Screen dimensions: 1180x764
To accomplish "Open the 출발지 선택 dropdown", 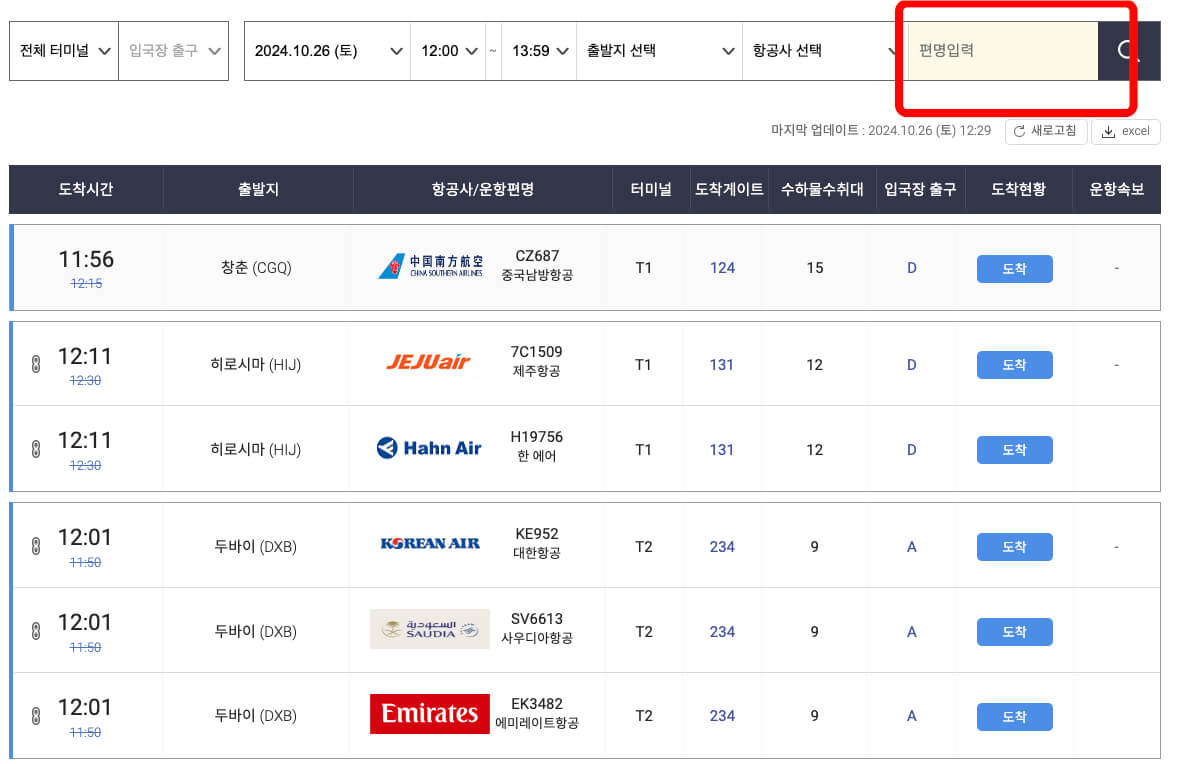I will pyautogui.click(x=660, y=51).
